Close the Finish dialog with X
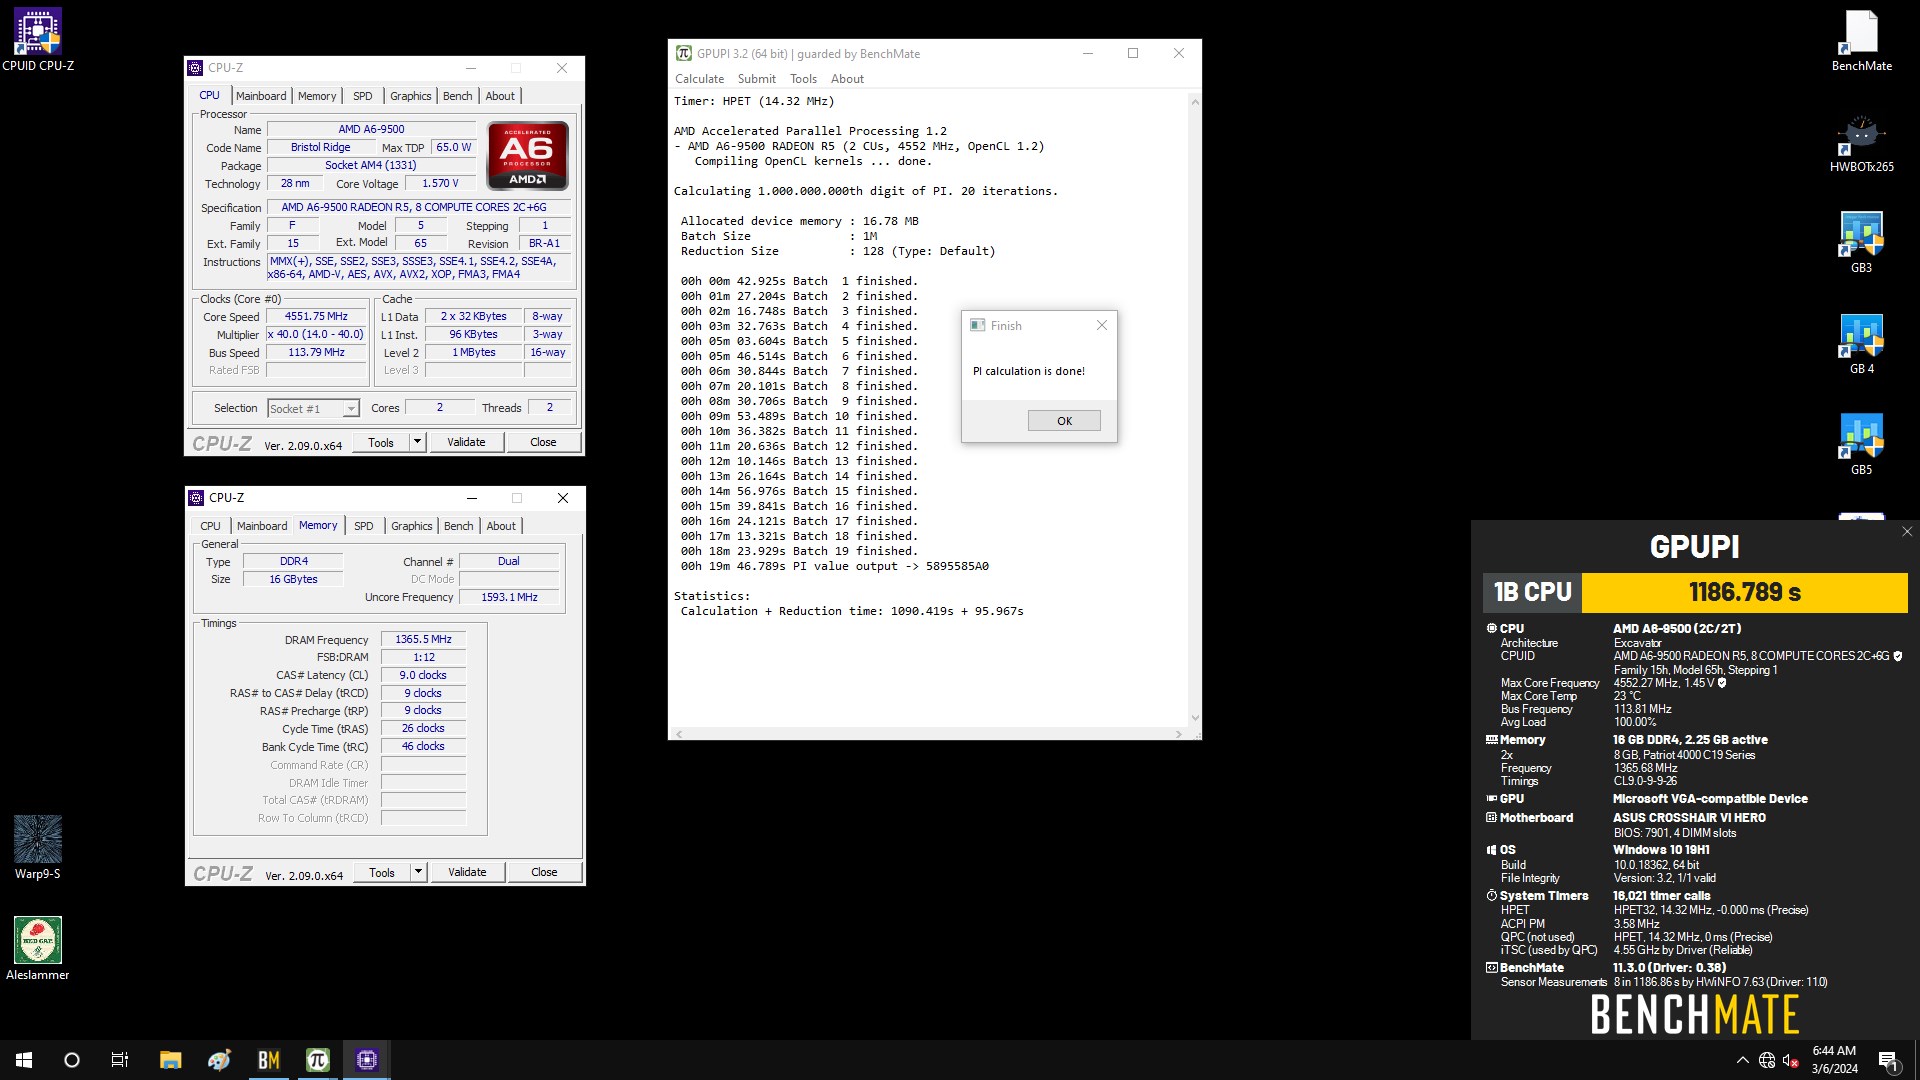This screenshot has width=1920, height=1080. point(1101,325)
